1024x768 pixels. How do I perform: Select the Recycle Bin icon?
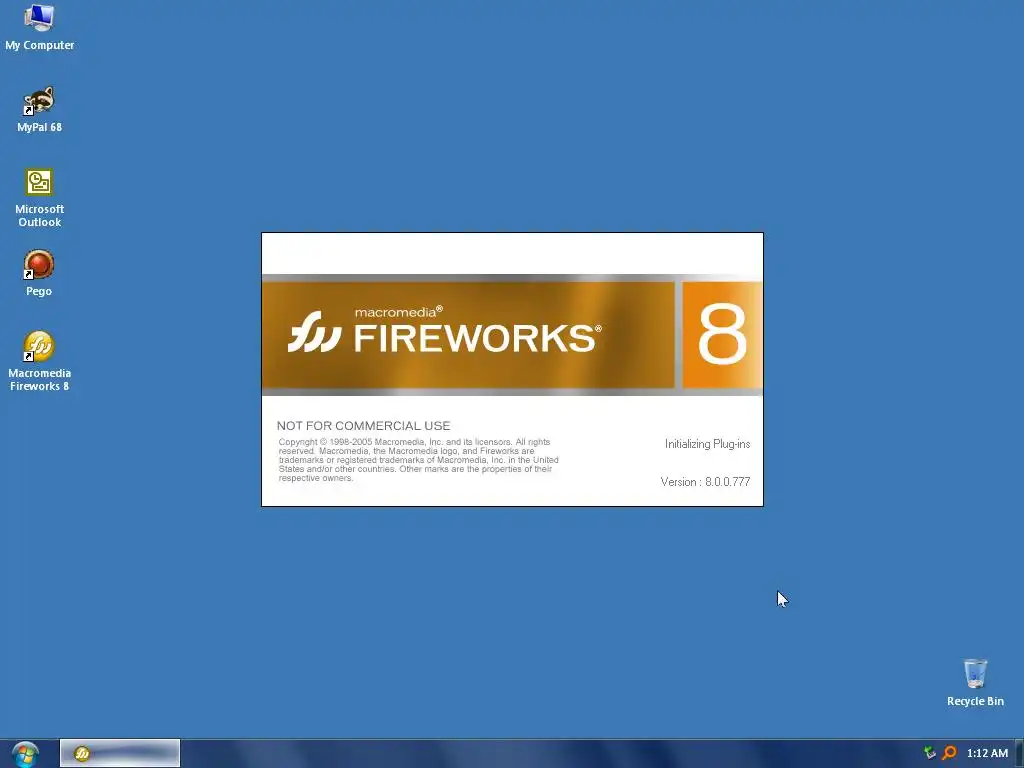pyautogui.click(x=975, y=682)
